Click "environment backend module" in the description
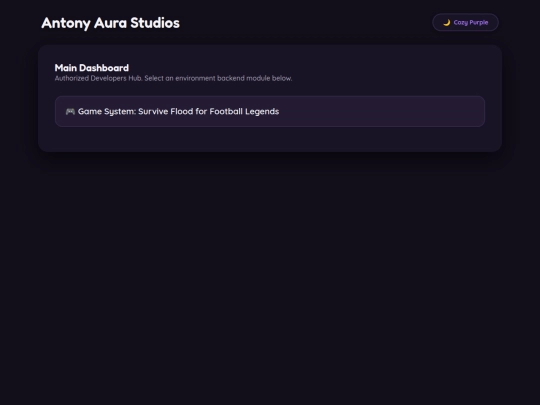 click(x=222, y=78)
